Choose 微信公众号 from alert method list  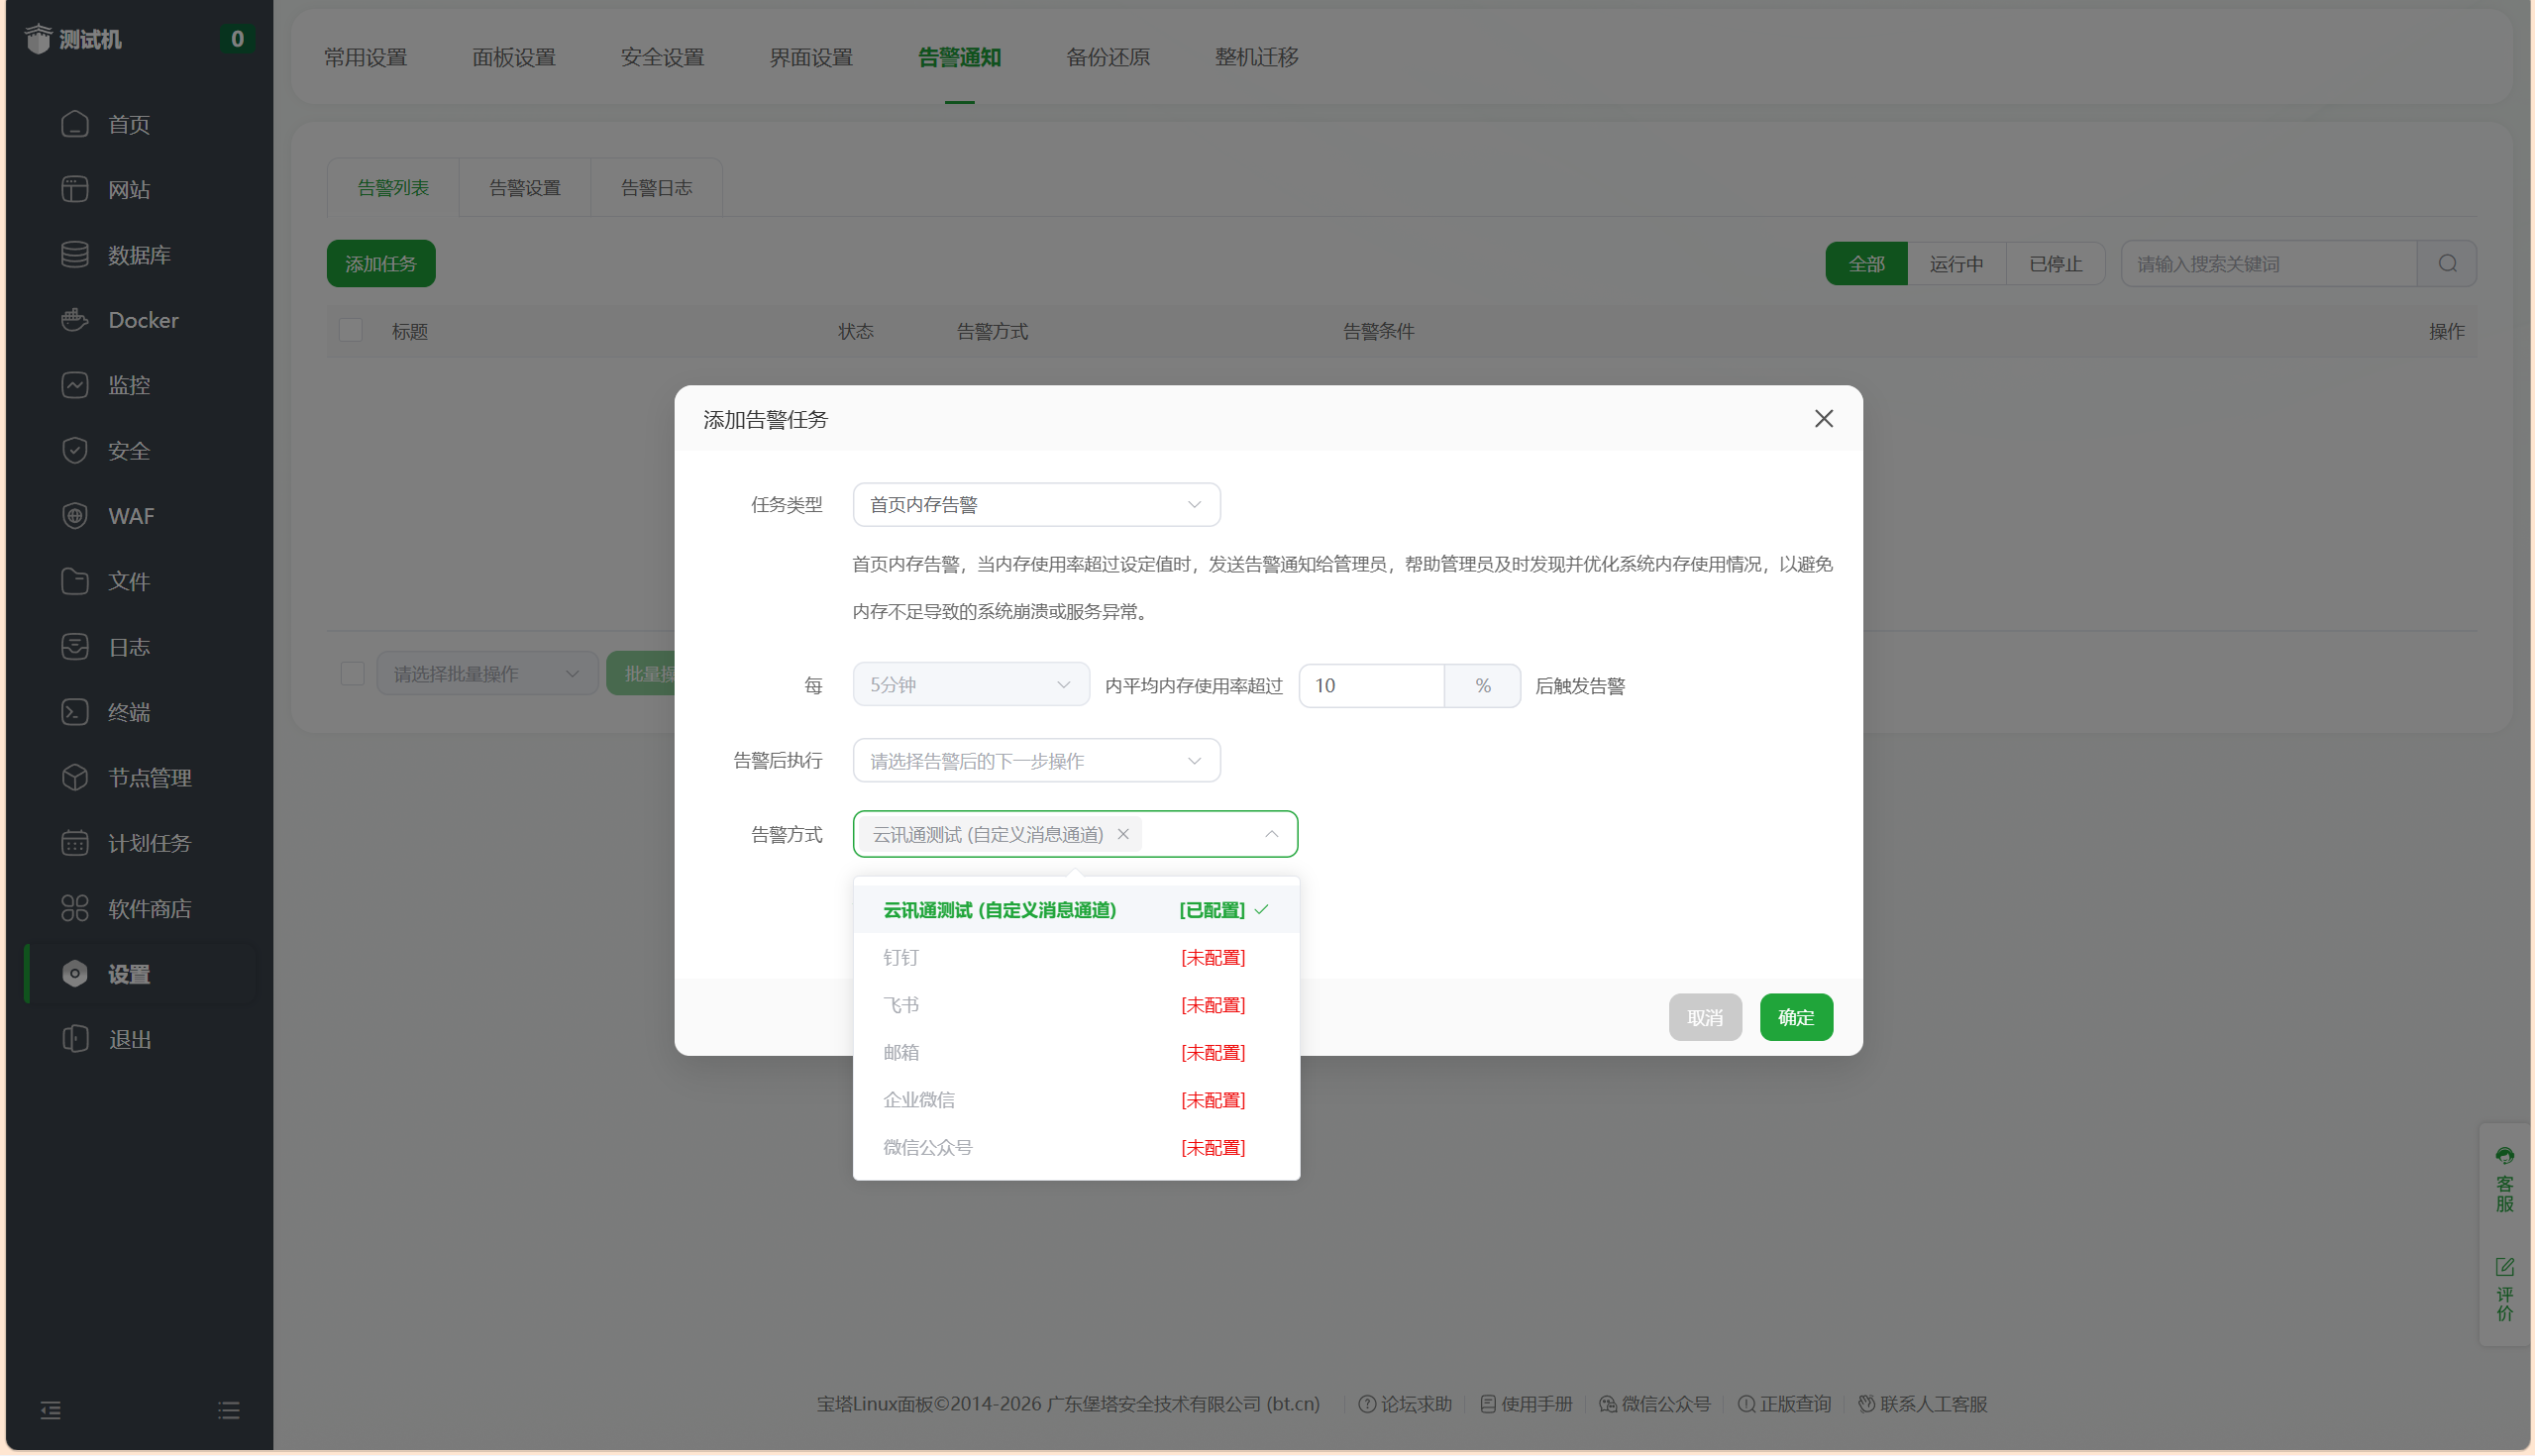point(1076,1148)
